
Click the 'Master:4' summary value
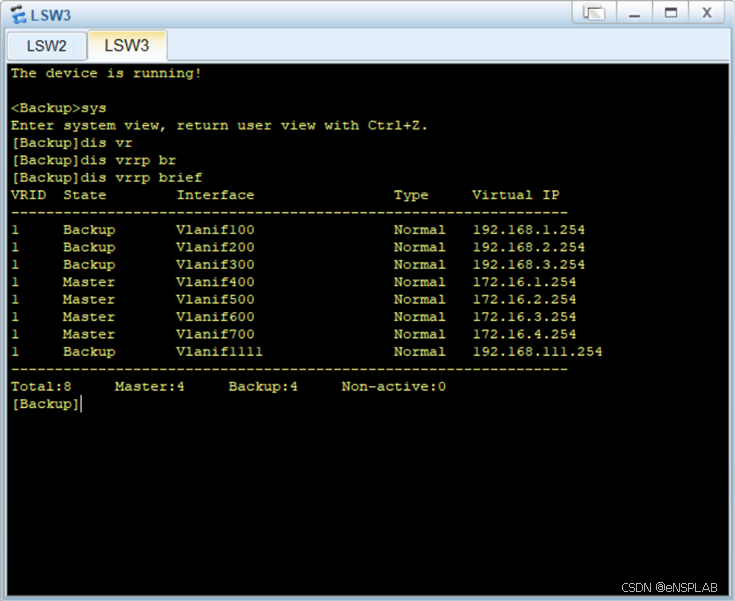tap(150, 387)
